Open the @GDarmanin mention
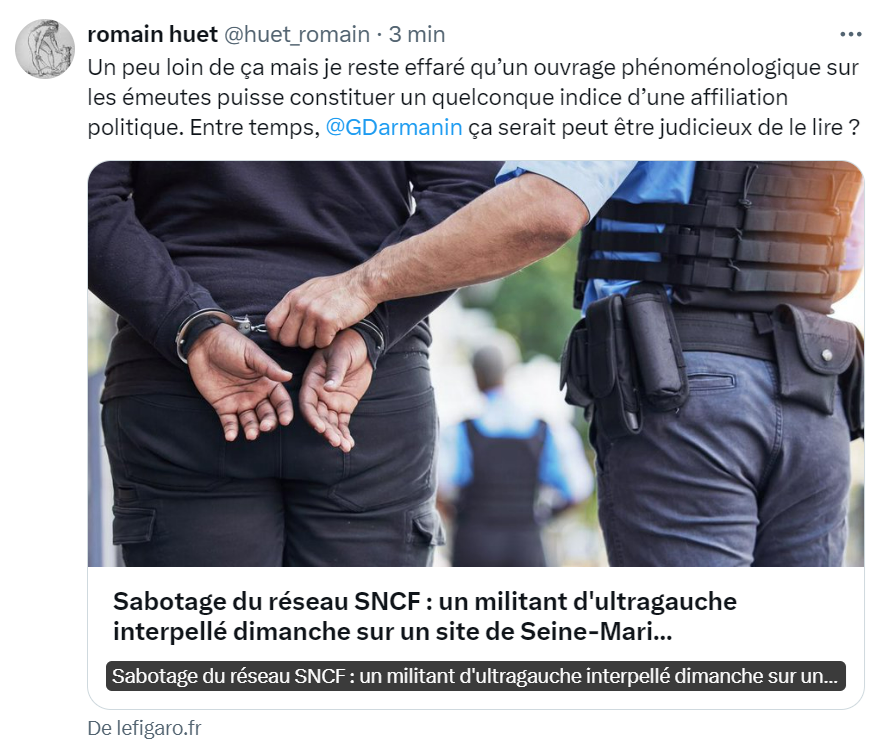This screenshot has height=756, width=888. tap(394, 127)
